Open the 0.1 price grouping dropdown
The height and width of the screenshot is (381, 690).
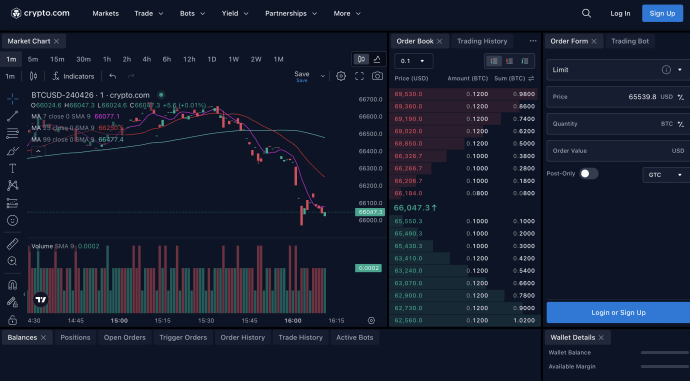click(413, 61)
